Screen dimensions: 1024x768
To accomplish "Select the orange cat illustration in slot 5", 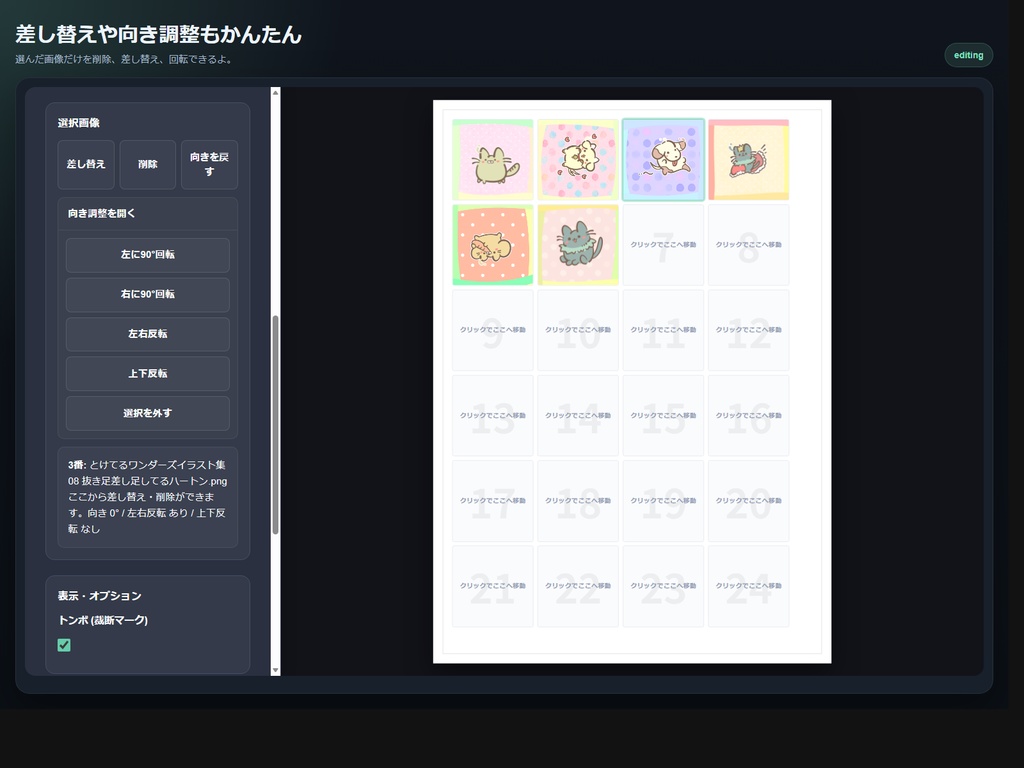I will pyautogui.click(x=493, y=244).
